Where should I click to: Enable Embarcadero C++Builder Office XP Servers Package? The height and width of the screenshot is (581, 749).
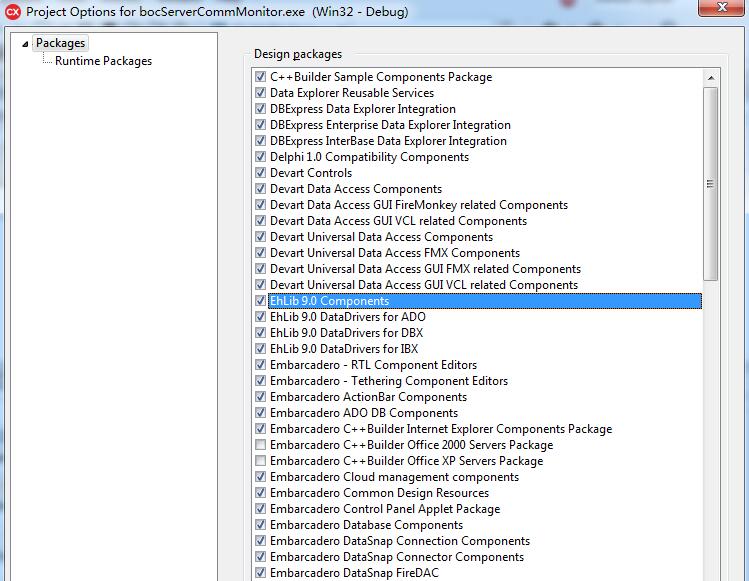[261, 461]
